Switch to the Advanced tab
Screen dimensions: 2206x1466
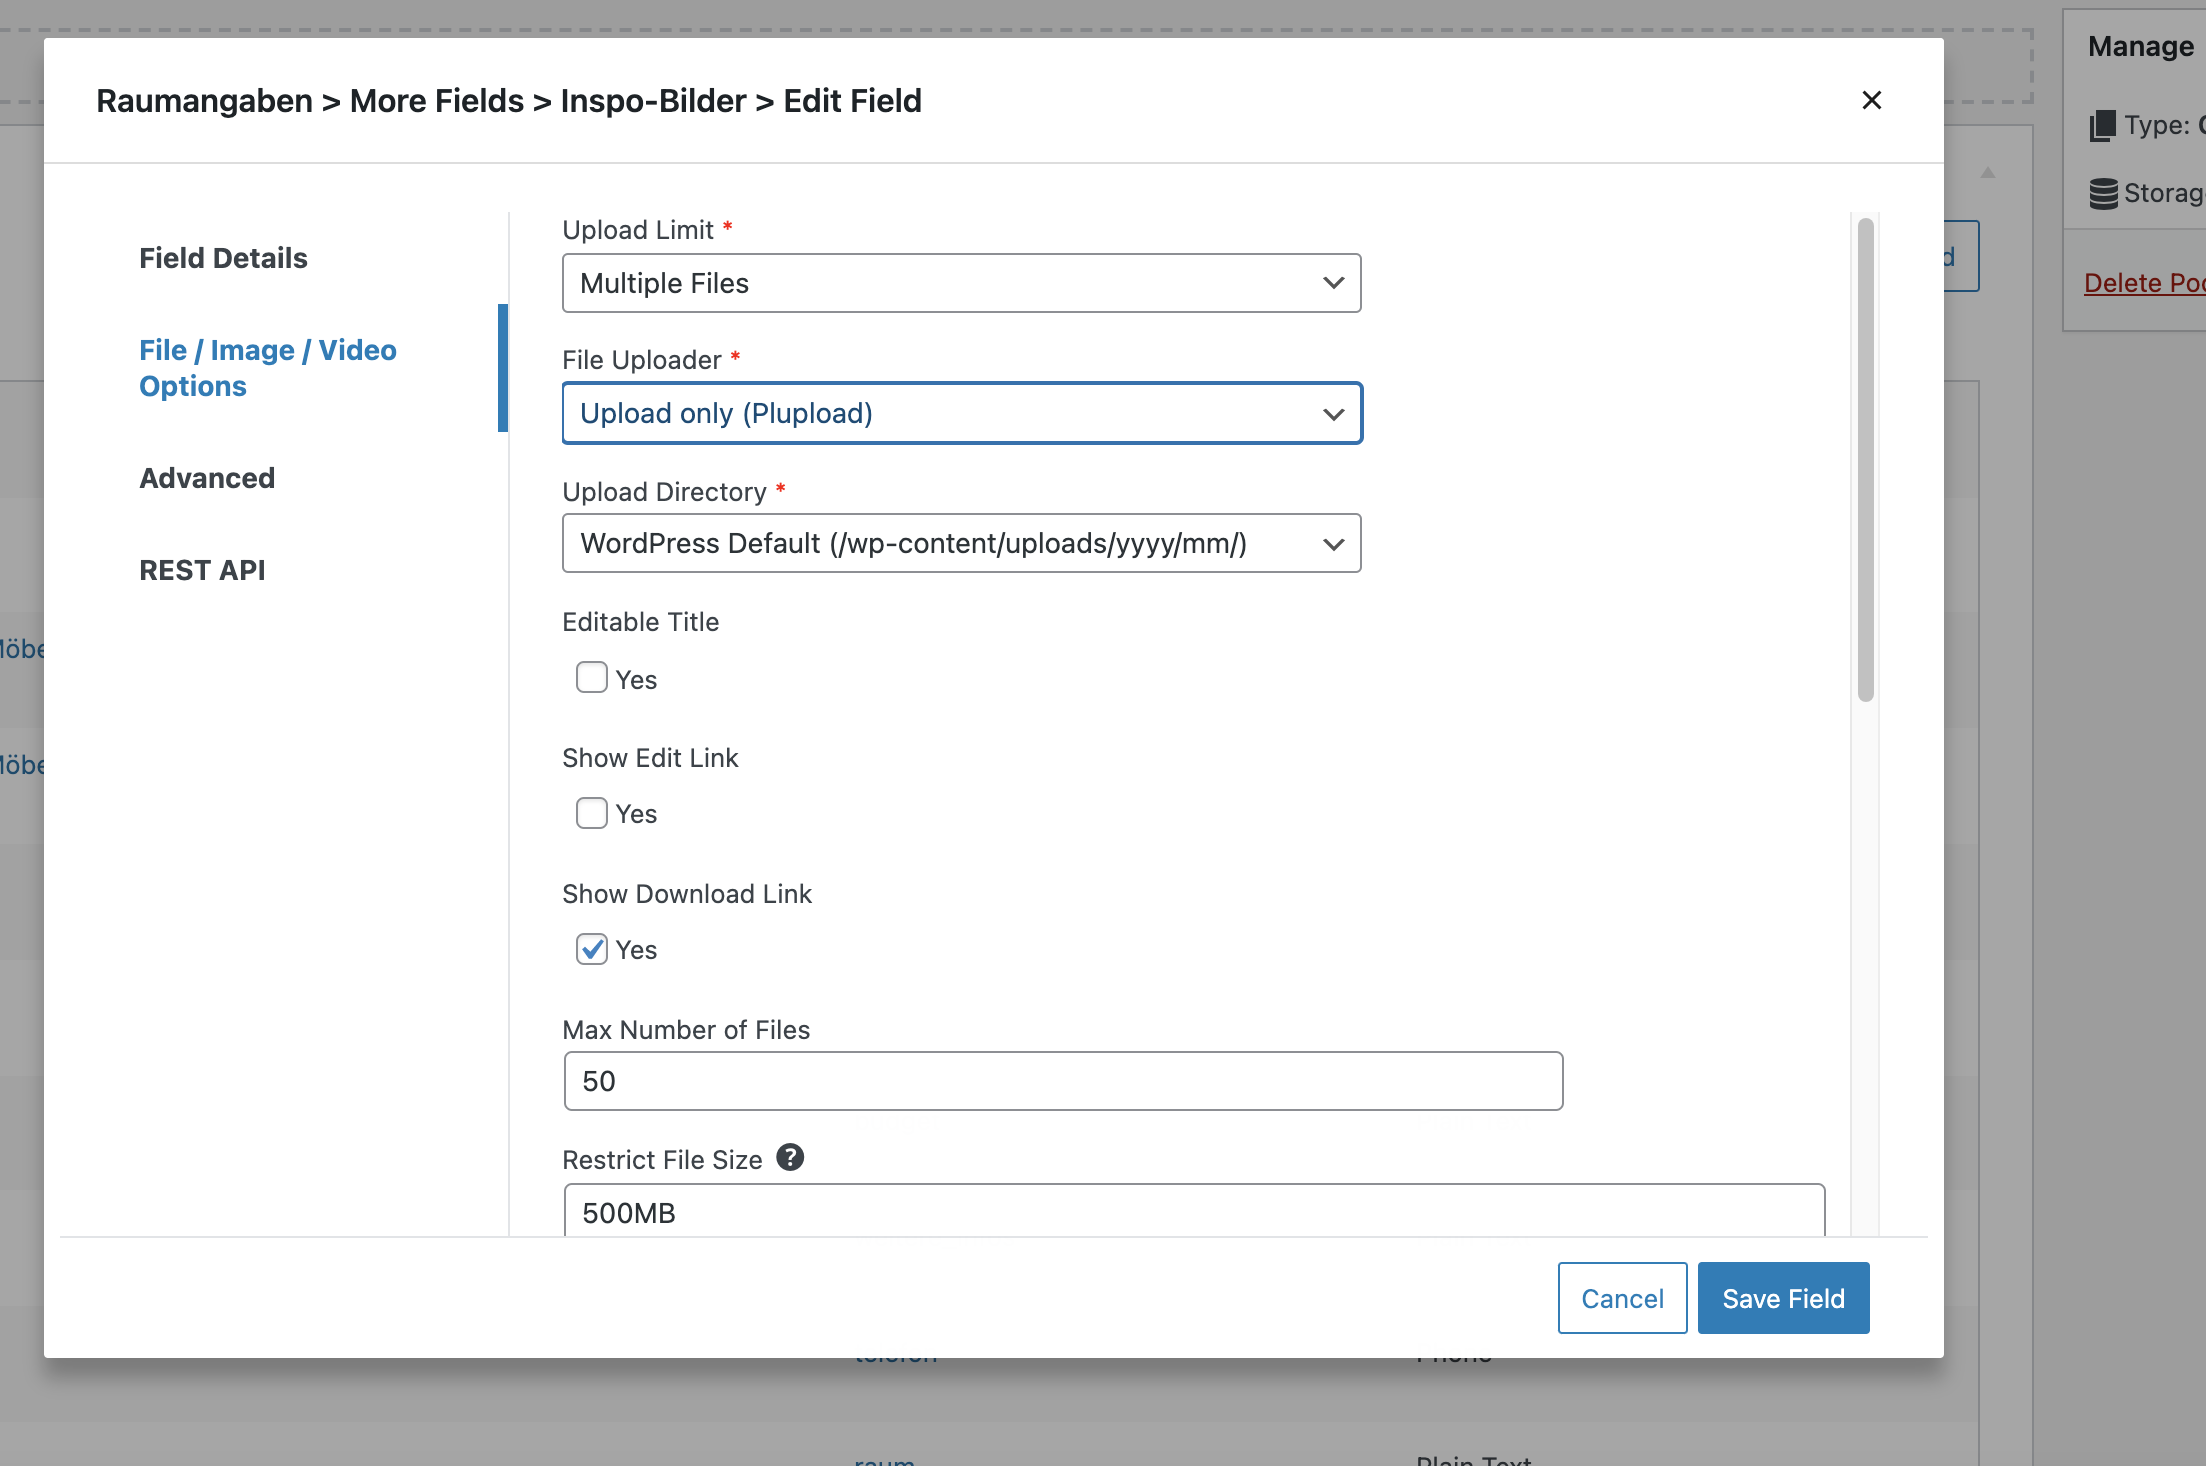207,478
